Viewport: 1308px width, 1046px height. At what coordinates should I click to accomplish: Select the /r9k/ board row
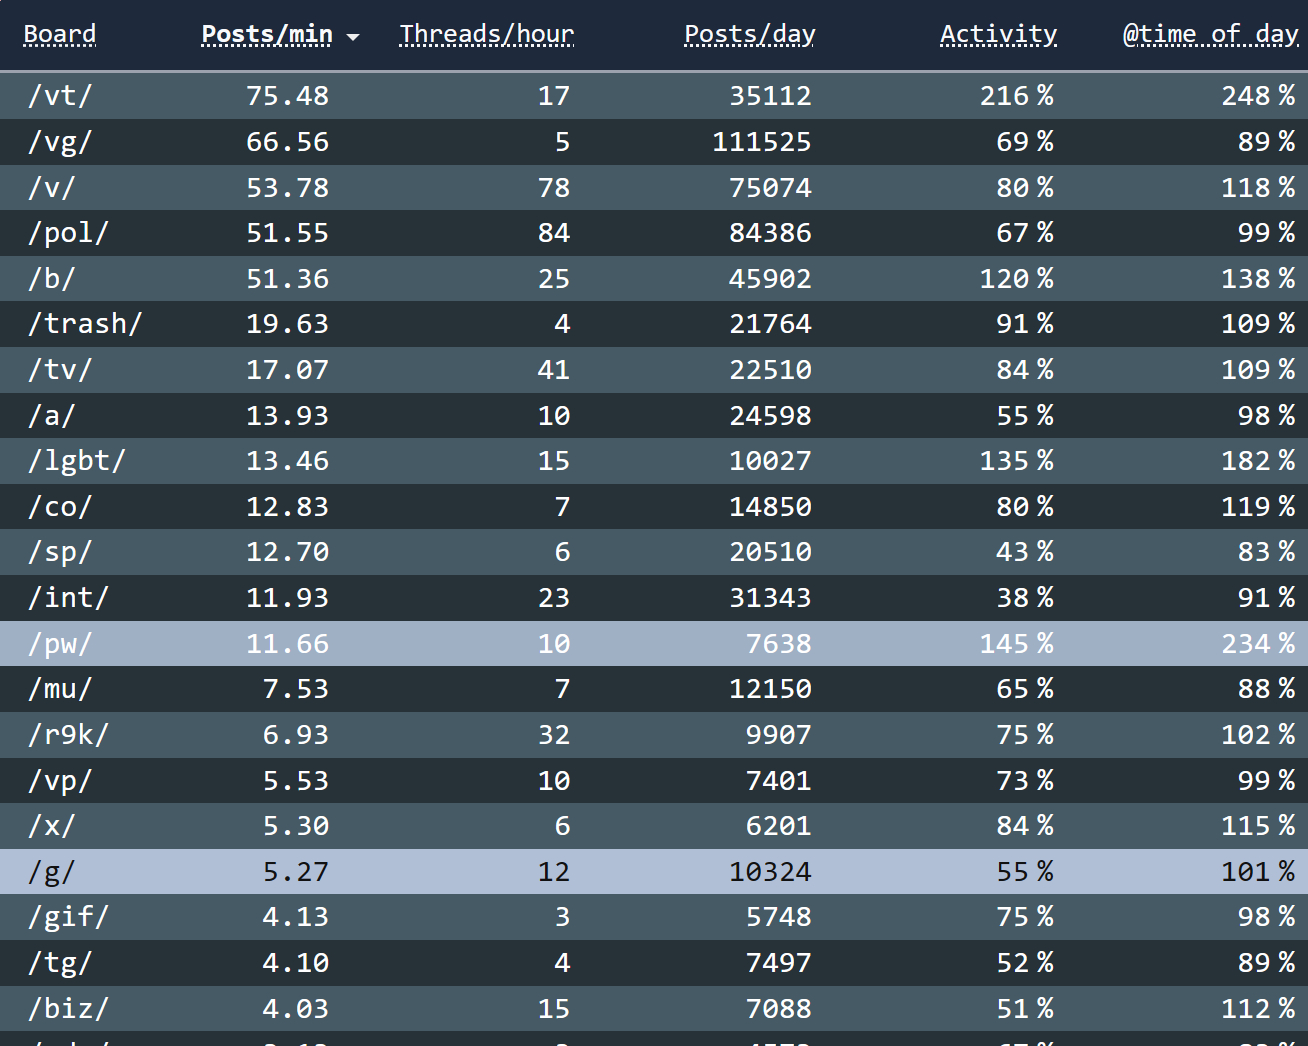pos(654,735)
